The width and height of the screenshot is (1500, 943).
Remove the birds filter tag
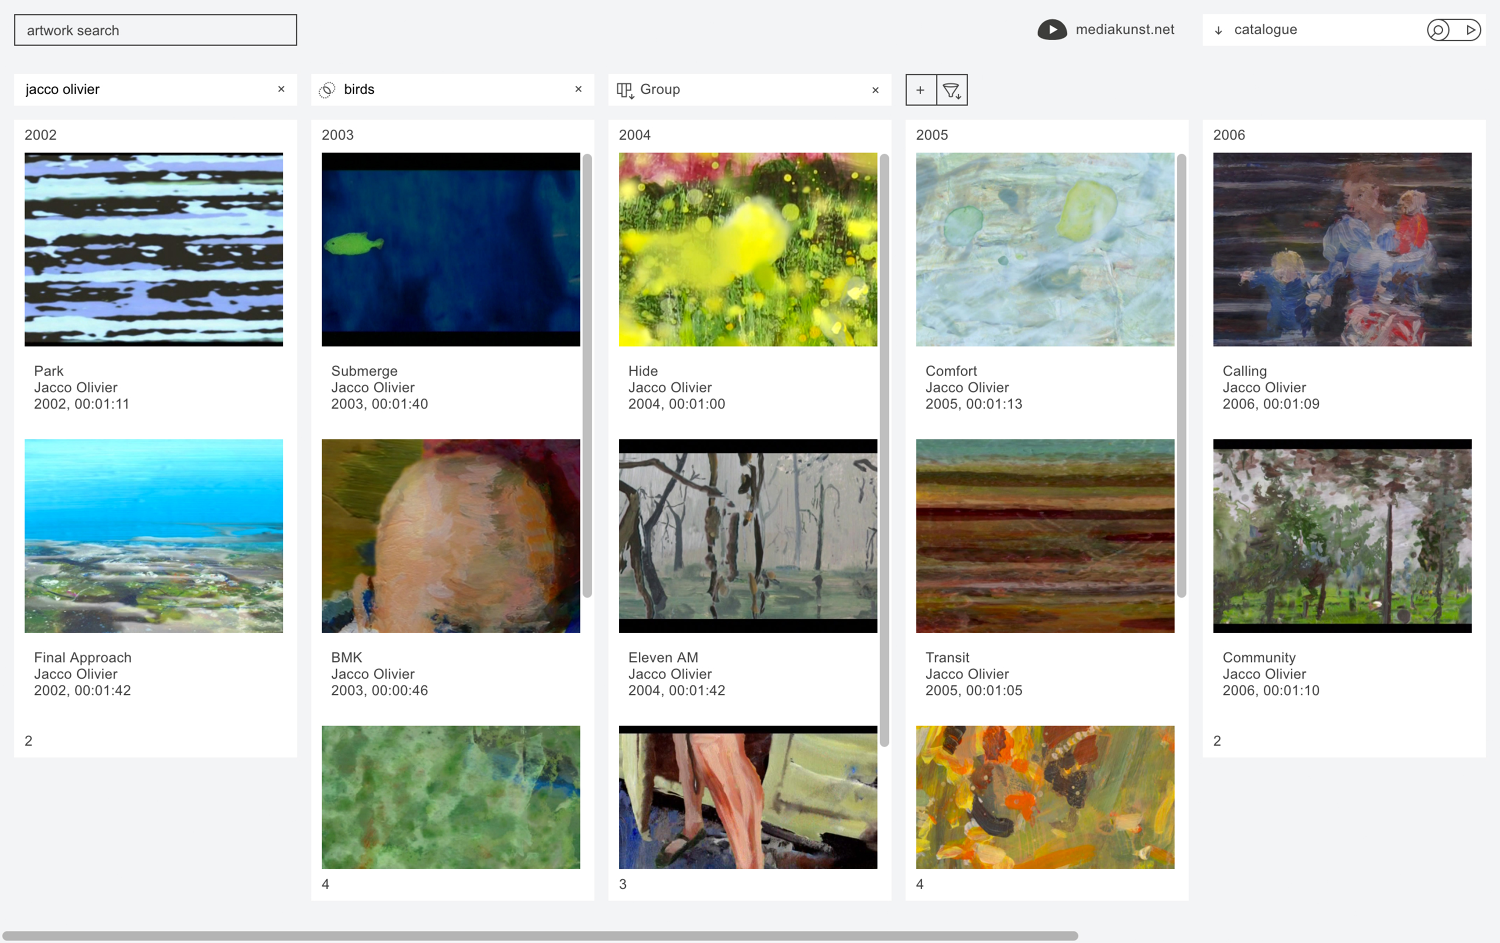pyautogui.click(x=578, y=89)
